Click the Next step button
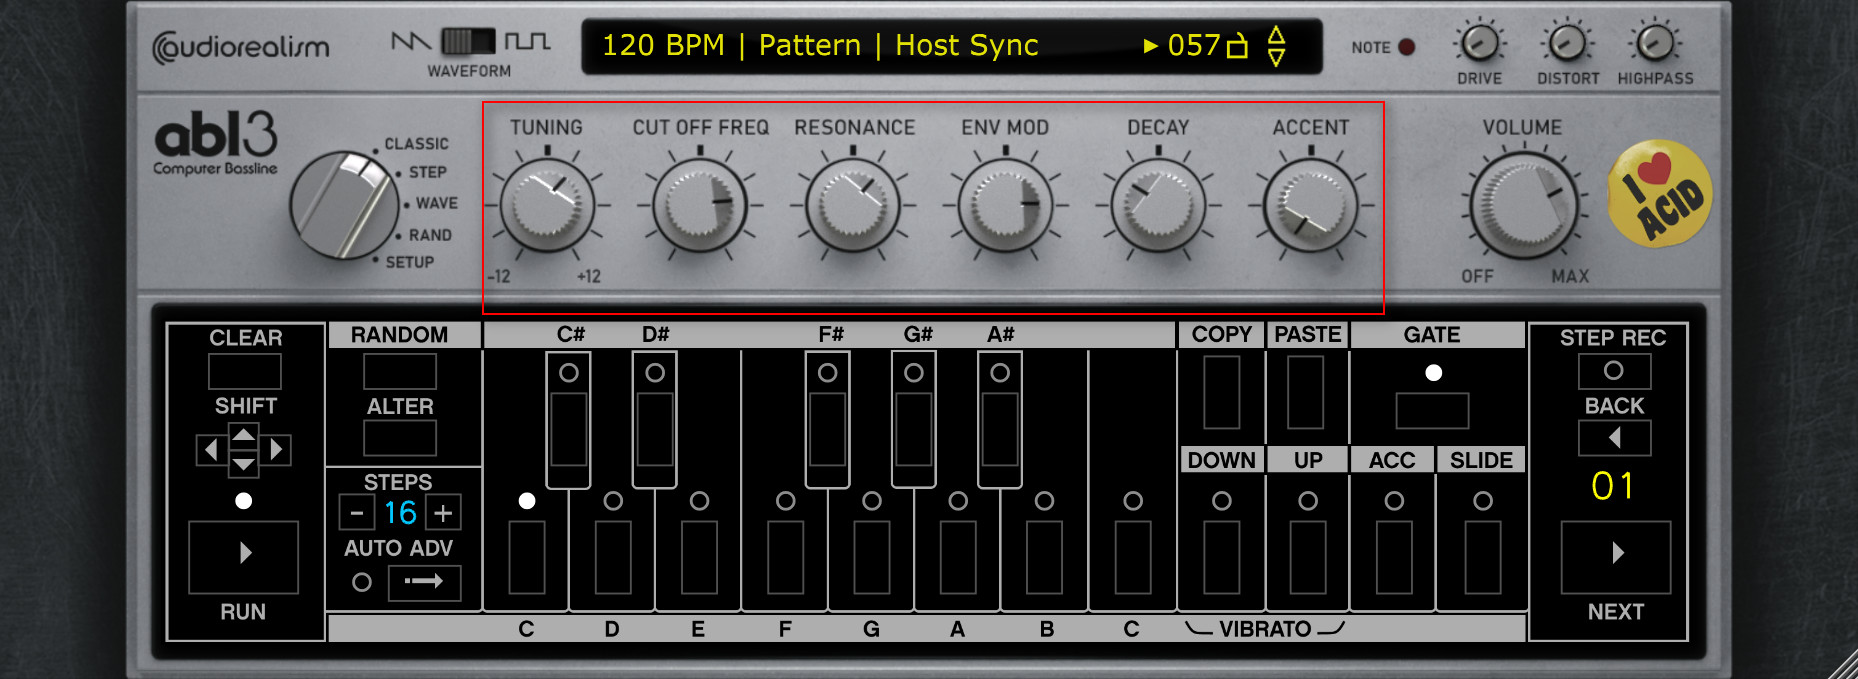The image size is (1858, 679). tap(1616, 557)
